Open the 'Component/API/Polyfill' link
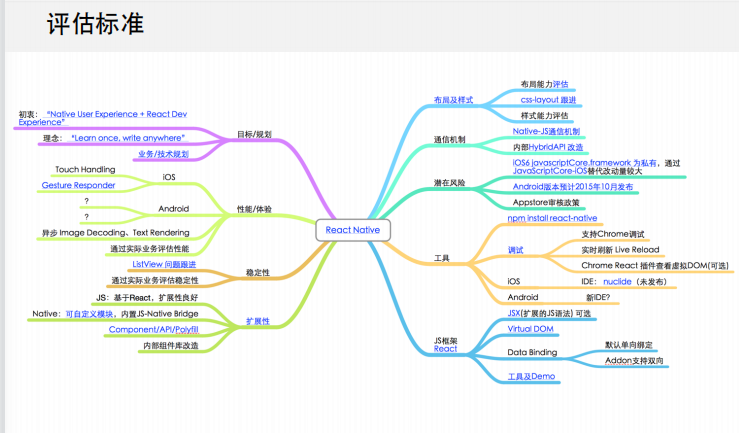739x433 pixels. pos(154,329)
